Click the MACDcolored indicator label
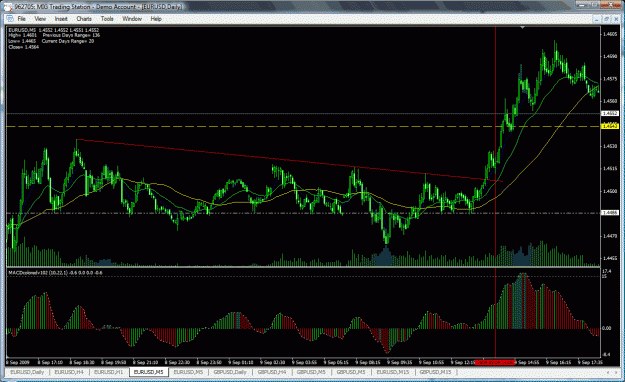Viewport: 625px width, 382px height. coord(55,273)
